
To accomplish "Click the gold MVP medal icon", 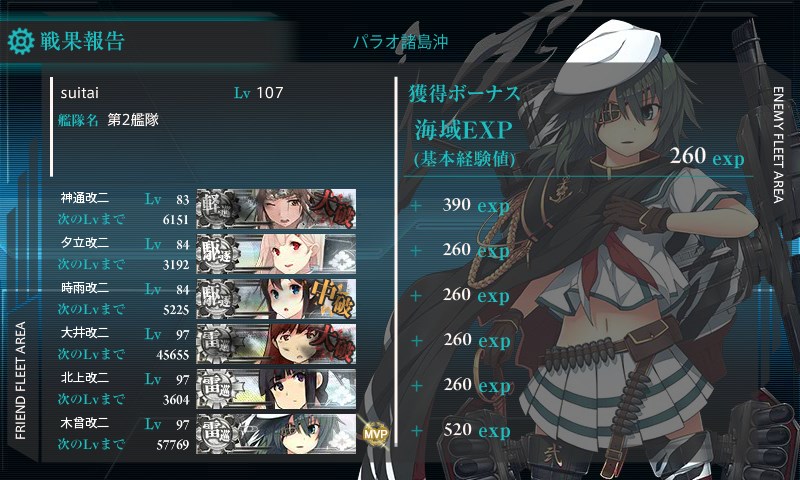I will point(376,434).
